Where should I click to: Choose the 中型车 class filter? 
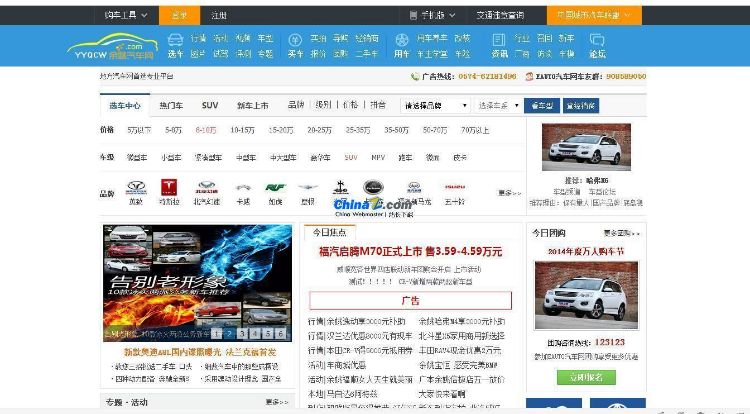pos(246,157)
